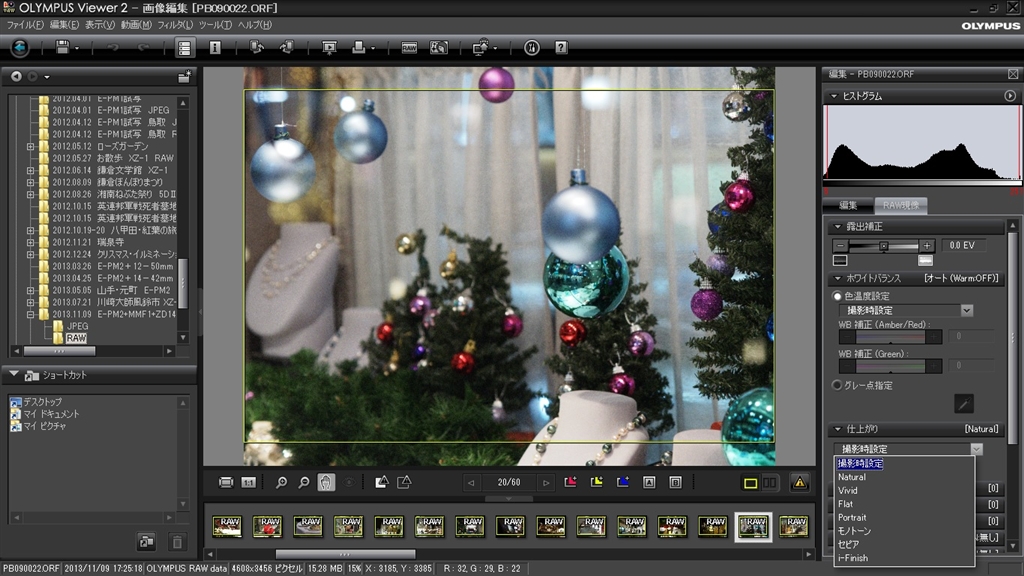This screenshot has height=576, width=1024.
Task: Increase exposure with plus button
Action: (926, 246)
